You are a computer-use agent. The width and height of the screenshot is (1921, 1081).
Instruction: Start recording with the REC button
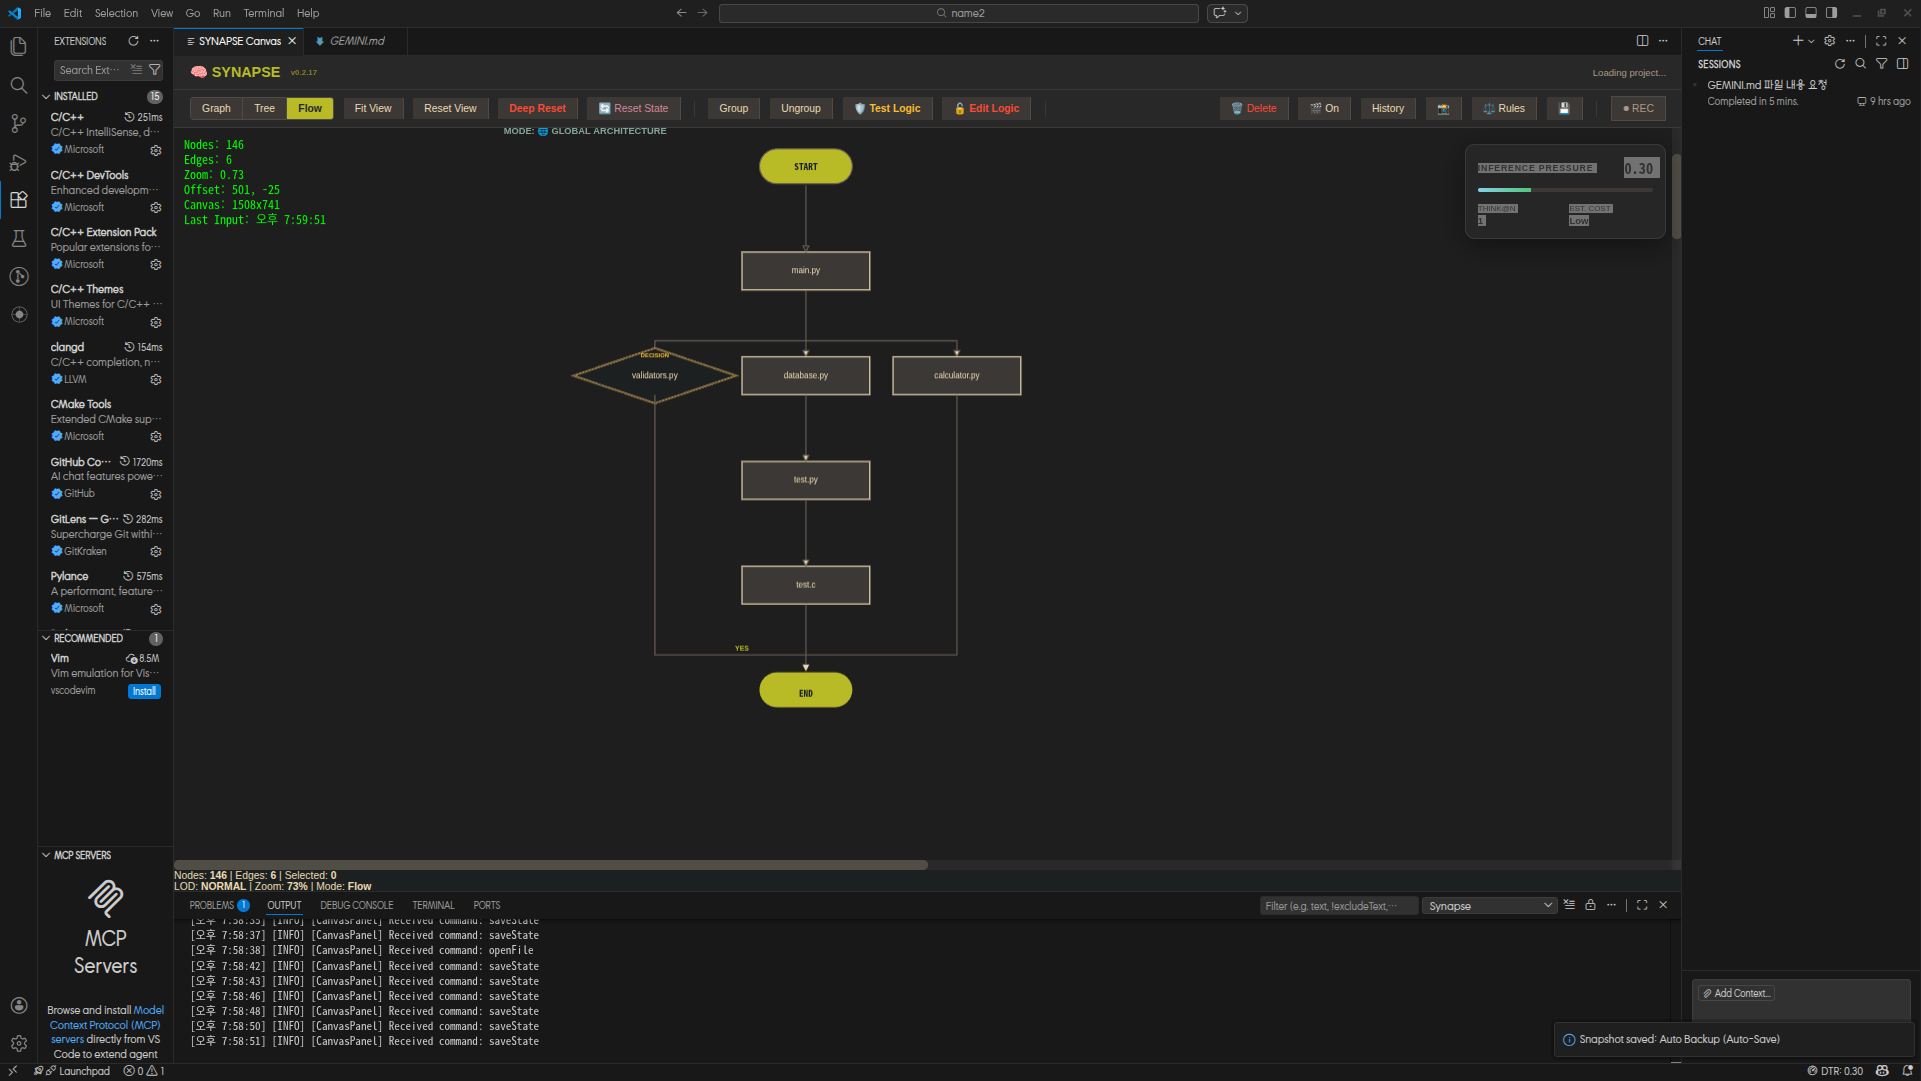click(1637, 108)
